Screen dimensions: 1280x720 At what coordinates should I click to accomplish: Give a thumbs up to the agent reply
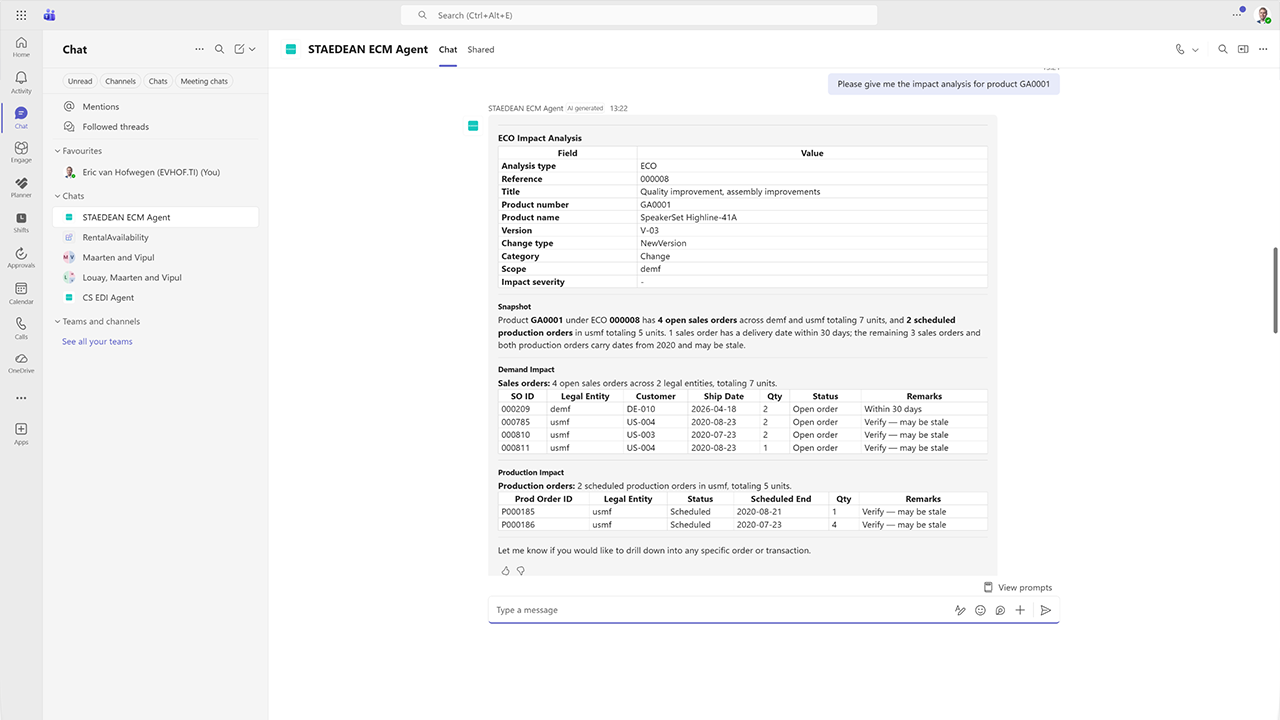(x=505, y=571)
